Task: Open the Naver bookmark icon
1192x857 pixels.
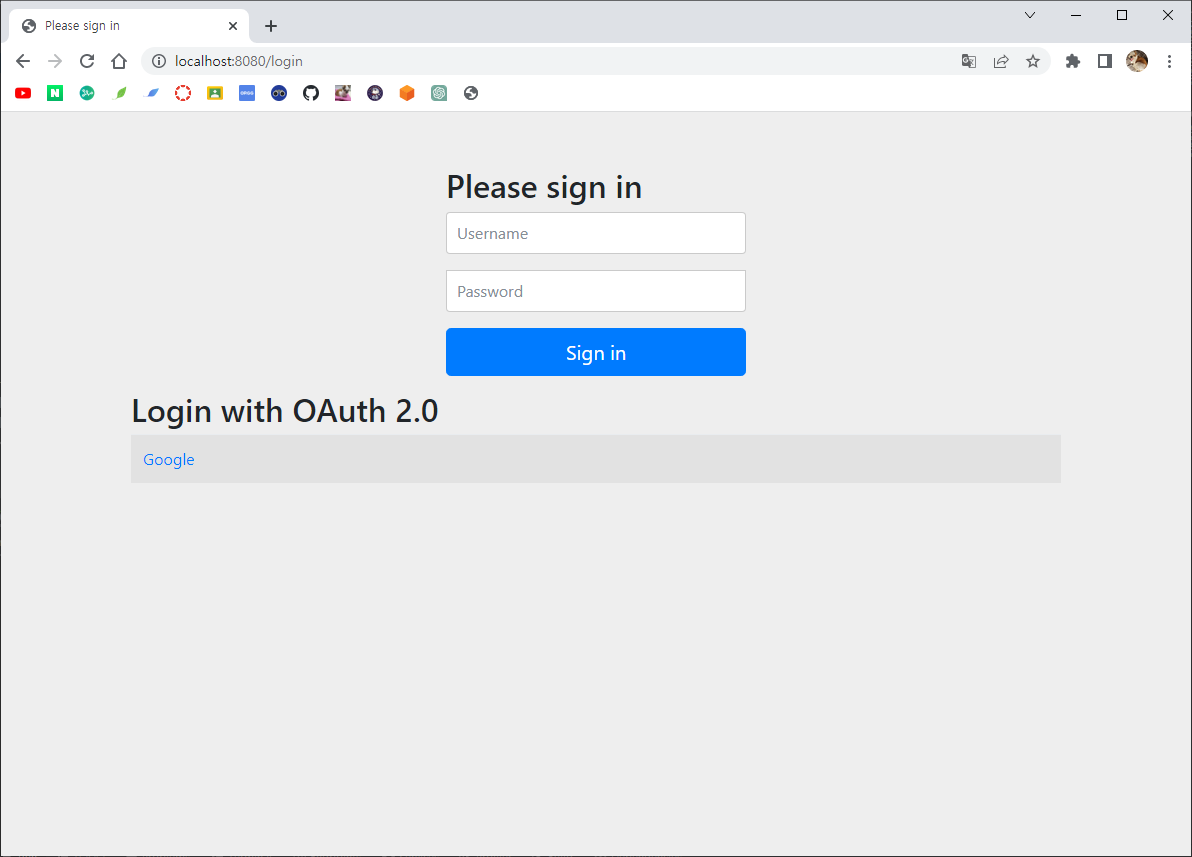Action: click(55, 93)
